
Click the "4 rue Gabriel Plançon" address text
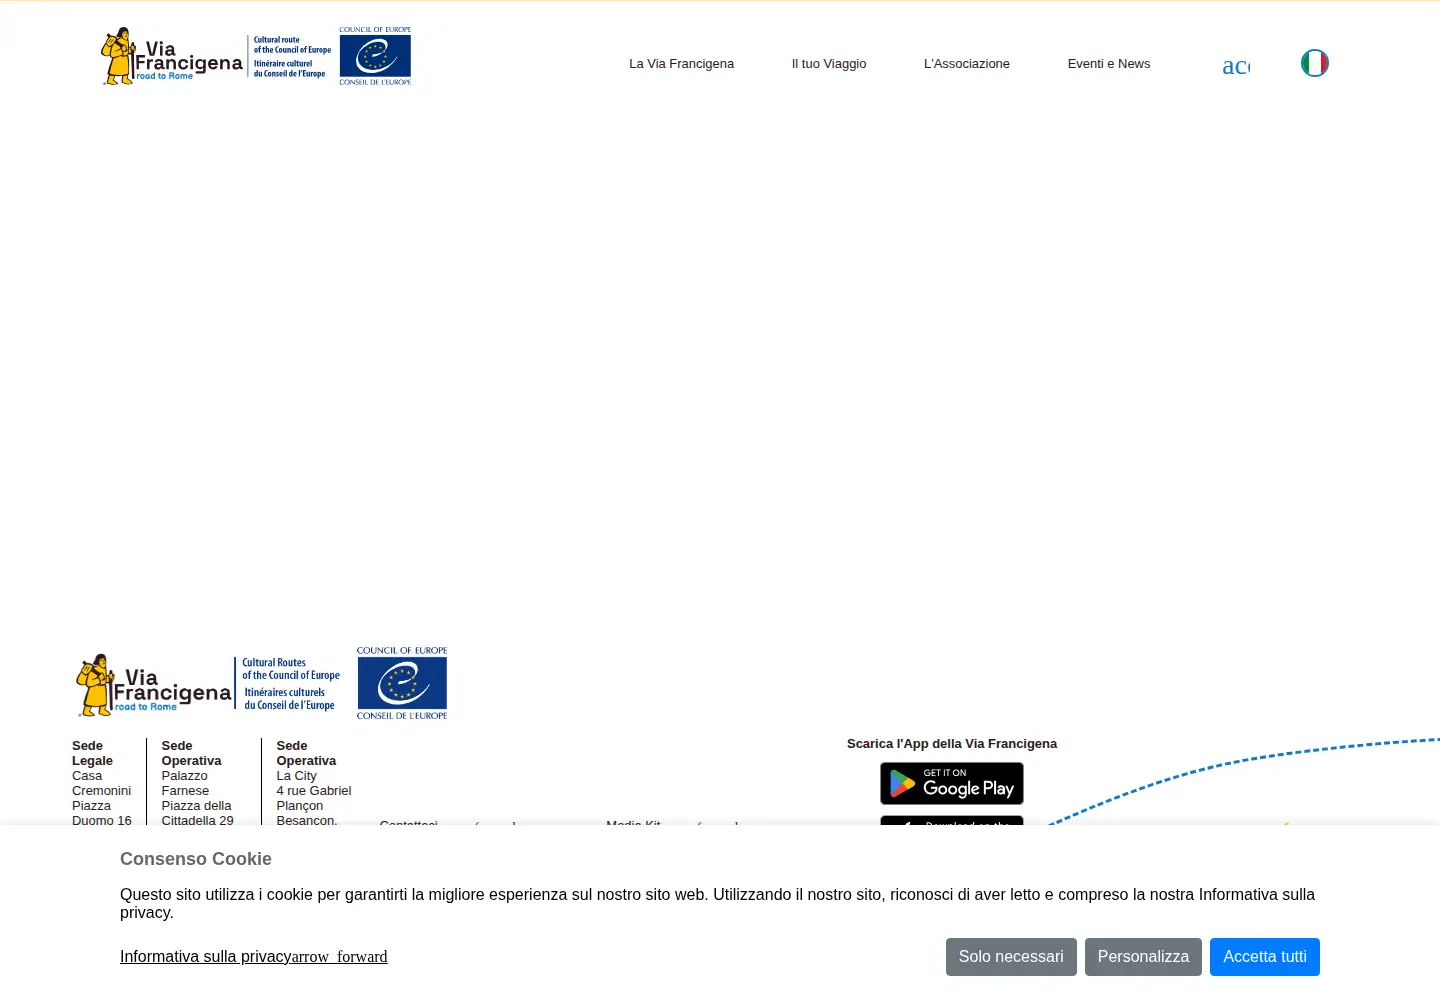314,798
